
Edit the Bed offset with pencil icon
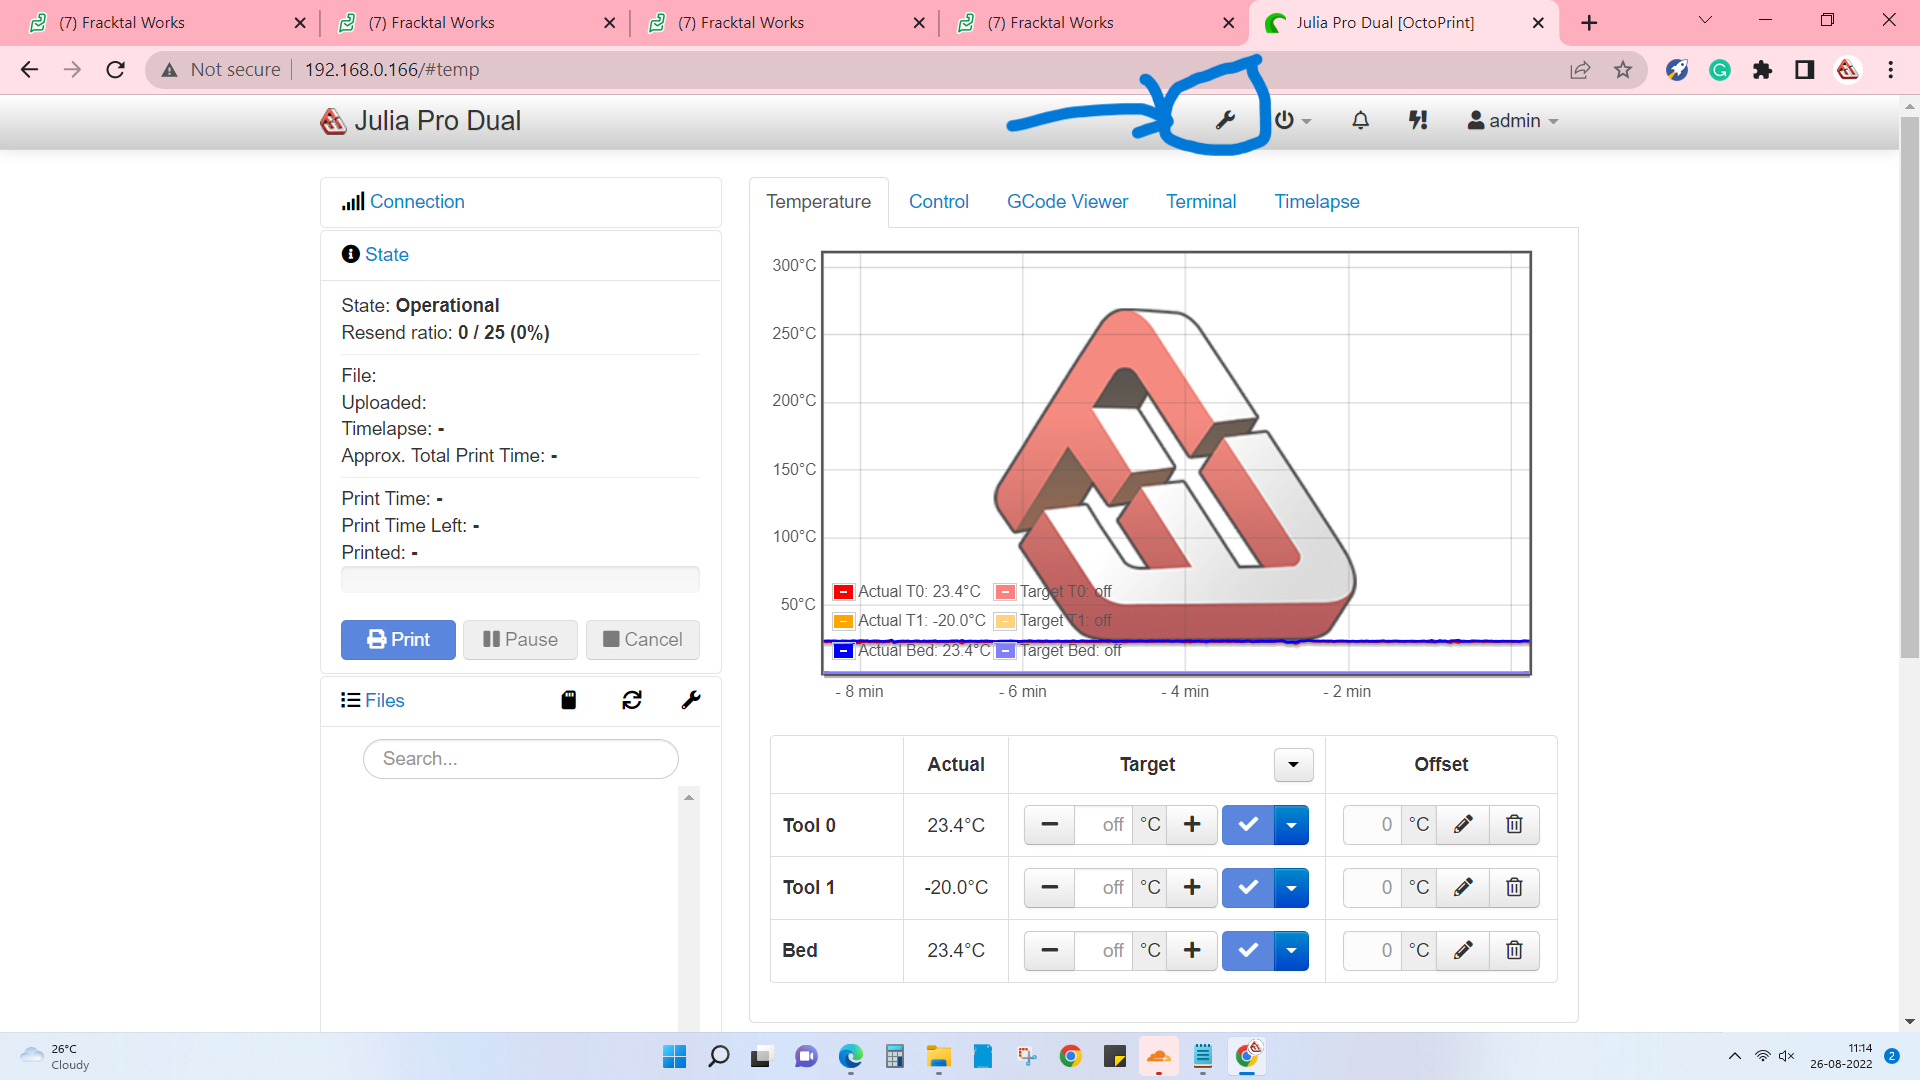tap(1463, 950)
